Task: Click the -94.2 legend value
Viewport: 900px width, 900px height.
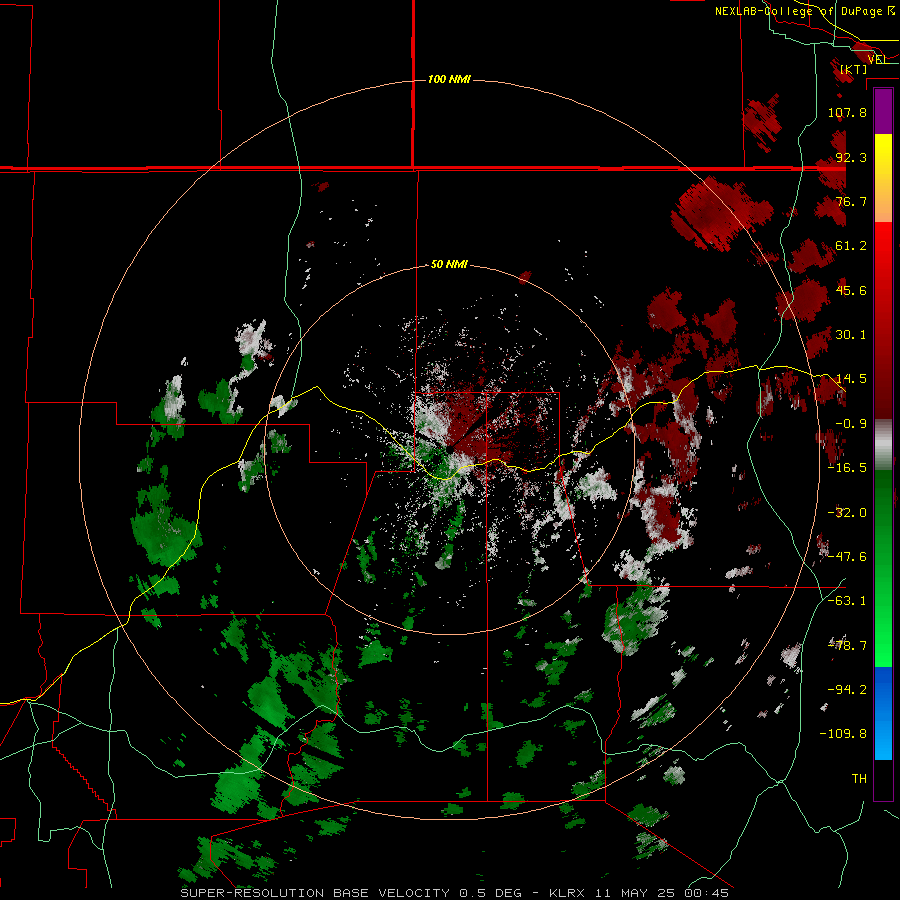Action: [847, 690]
